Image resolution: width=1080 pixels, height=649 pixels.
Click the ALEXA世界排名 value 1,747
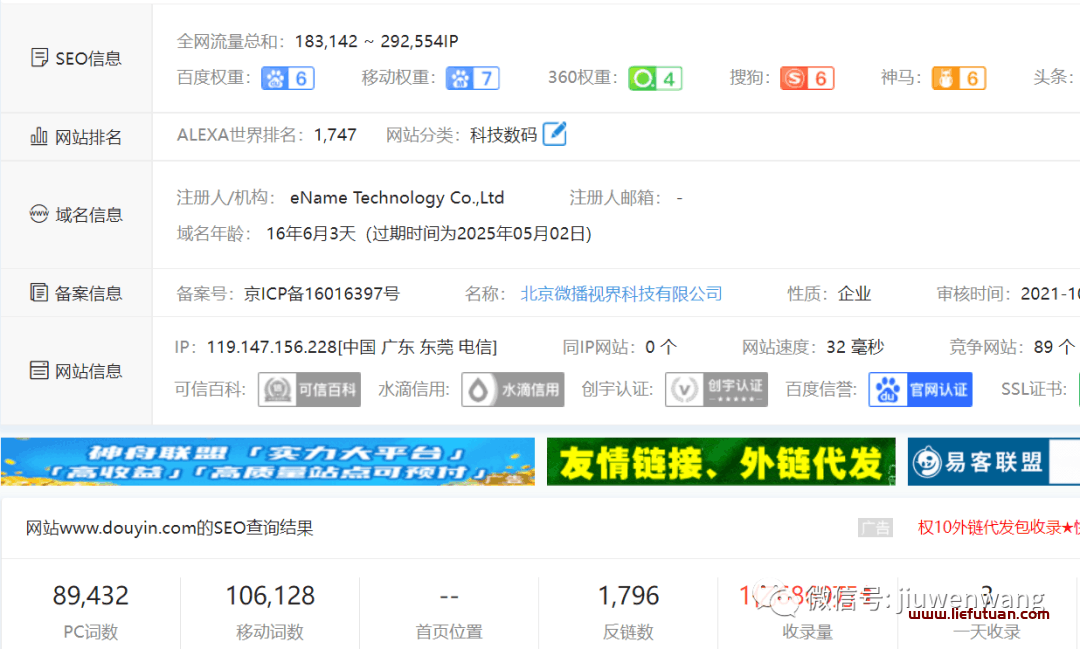[x=335, y=135]
